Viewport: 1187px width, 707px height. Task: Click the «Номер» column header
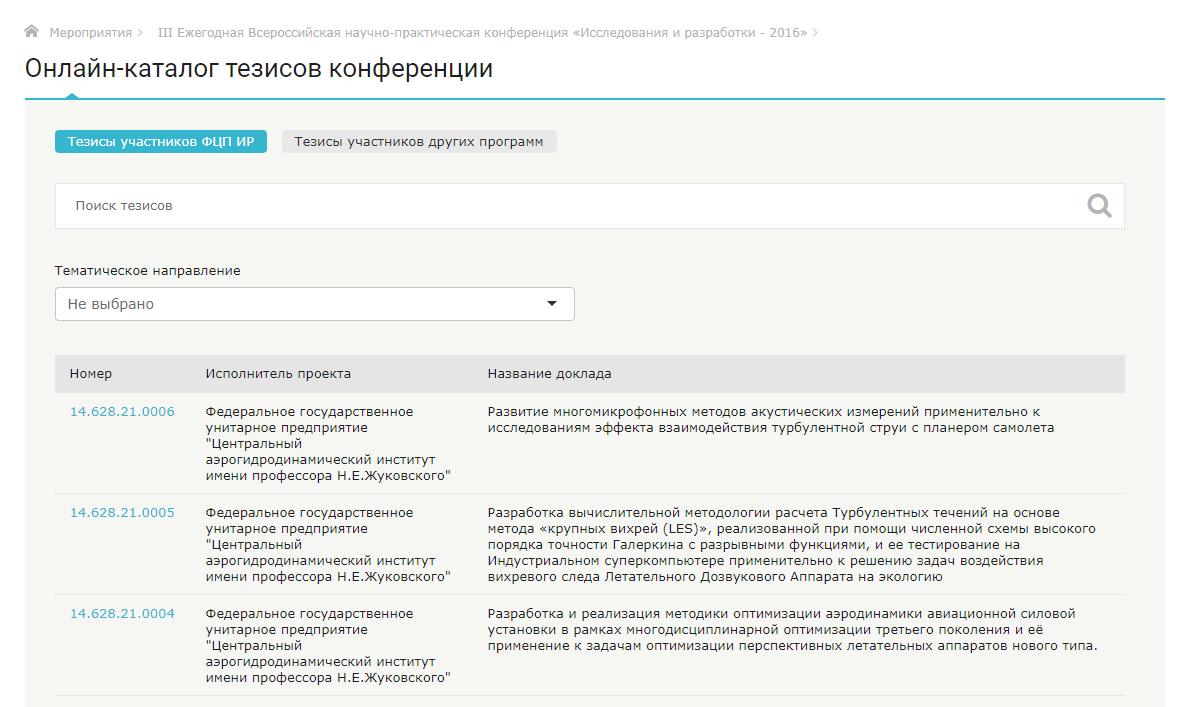pos(91,374)
